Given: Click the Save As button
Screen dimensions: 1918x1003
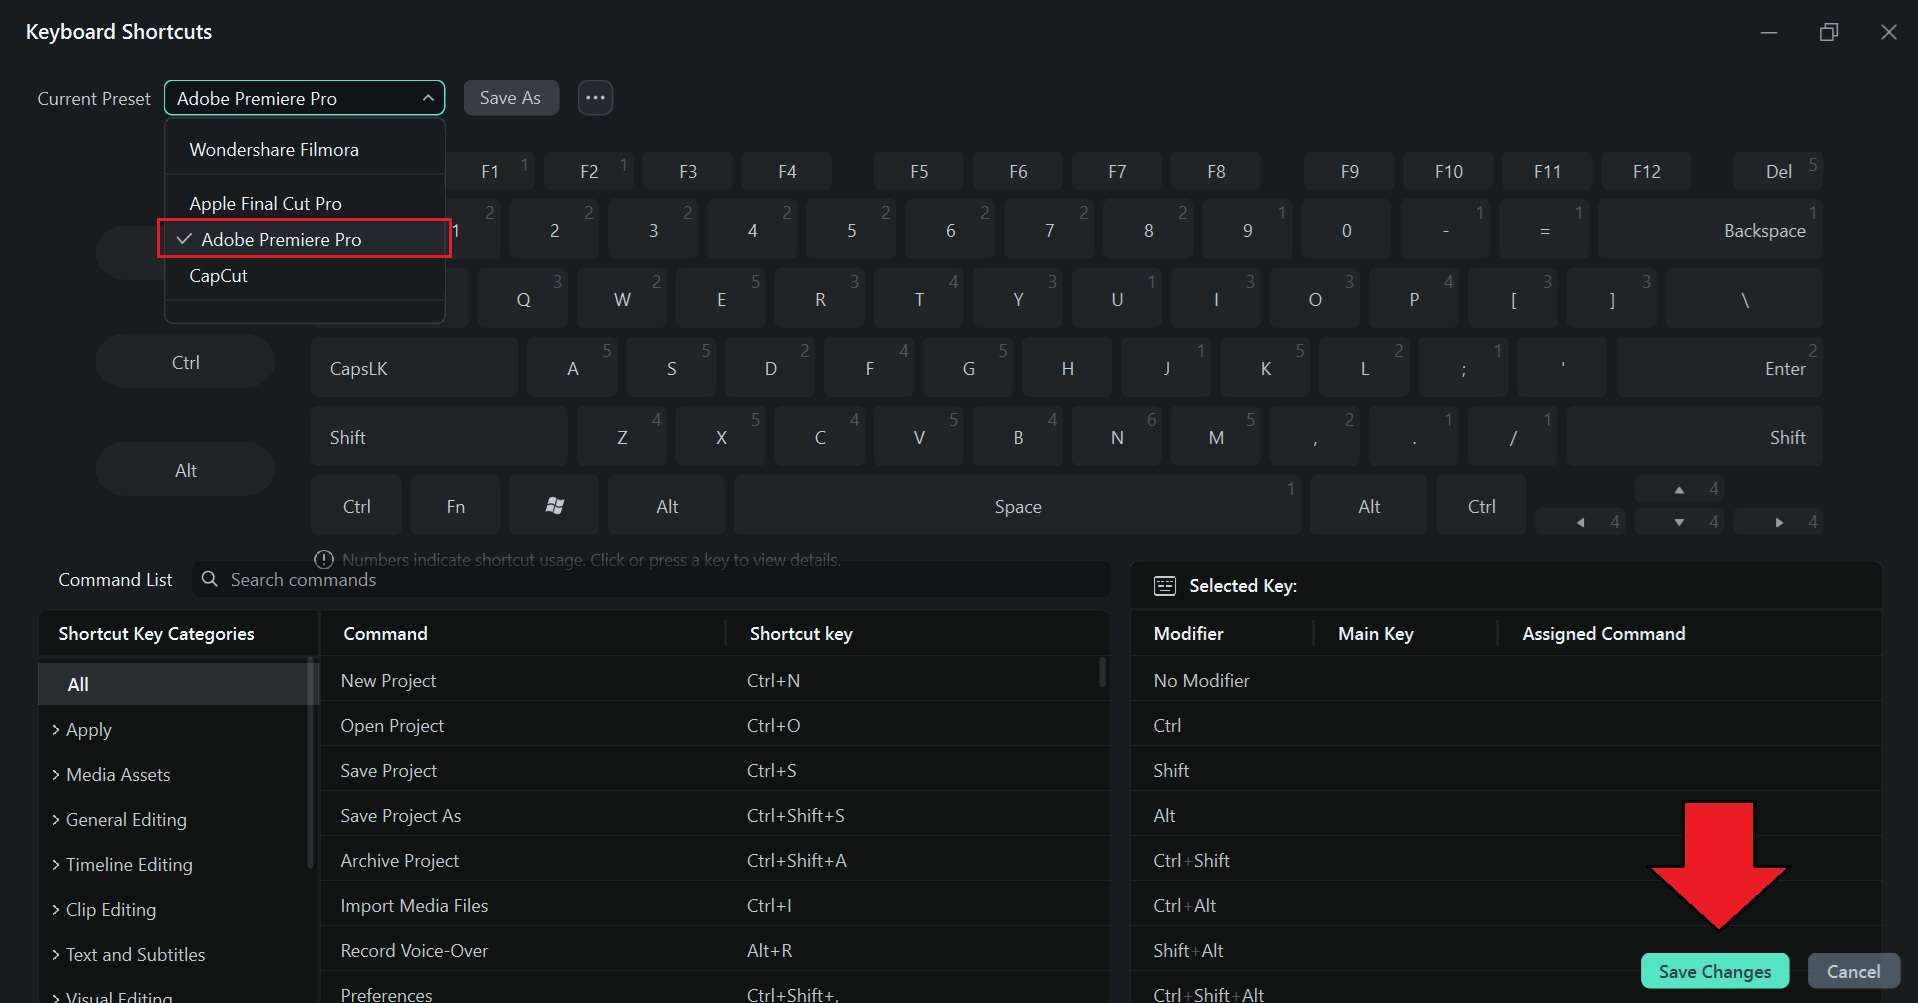Looking at the screenshot, I should pyautogui.click(x=510, y=98).
